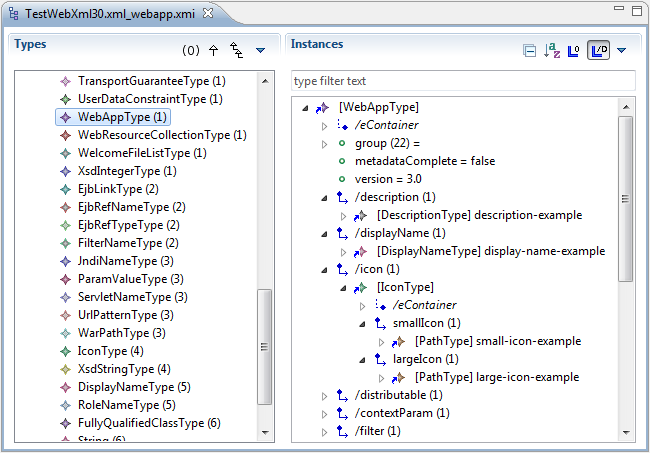
Task: Expand the group (22) attribute
Action: click(x=325, y=144)
